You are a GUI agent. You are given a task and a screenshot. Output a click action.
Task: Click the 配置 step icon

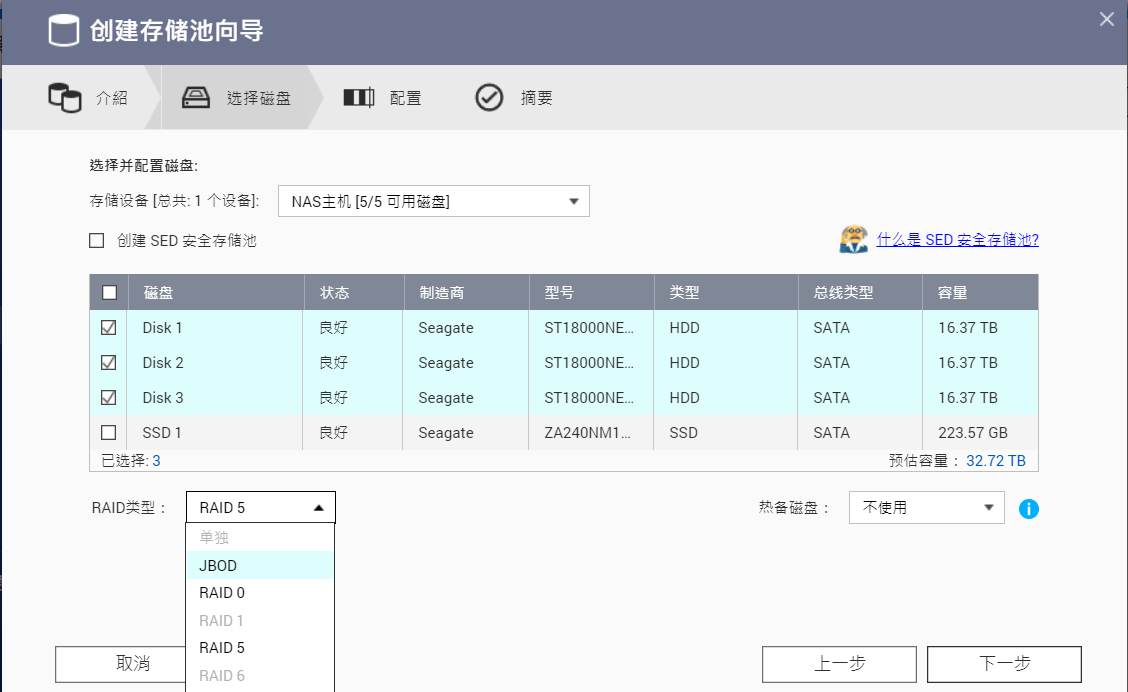(x=358, y=98)
